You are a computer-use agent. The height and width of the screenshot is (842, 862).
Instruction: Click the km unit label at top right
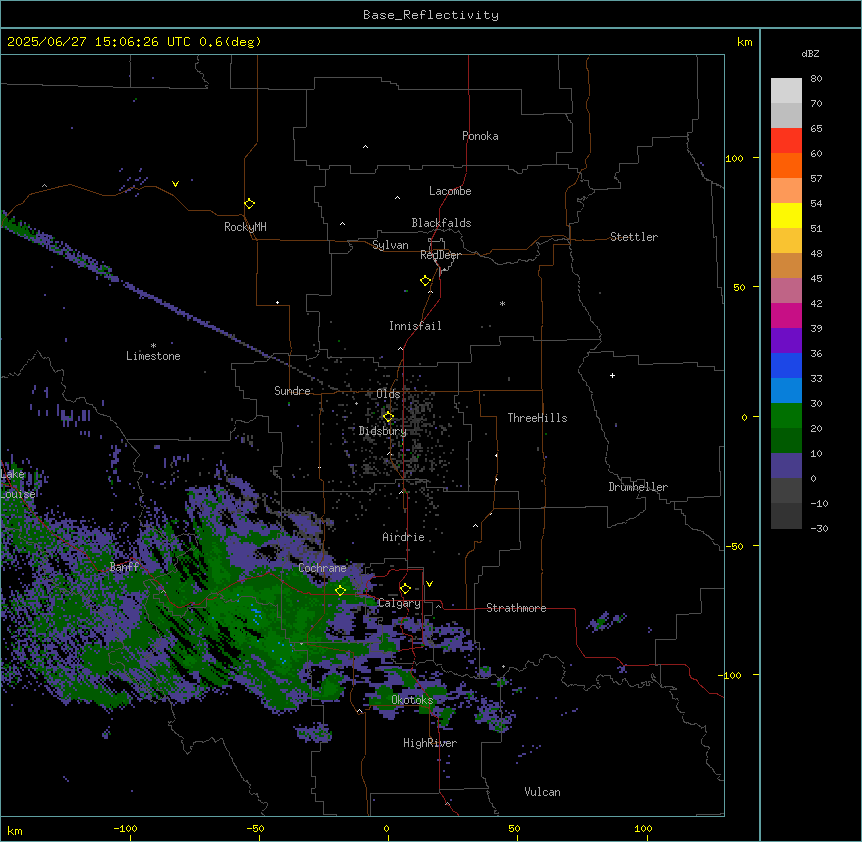click(744, 42)
